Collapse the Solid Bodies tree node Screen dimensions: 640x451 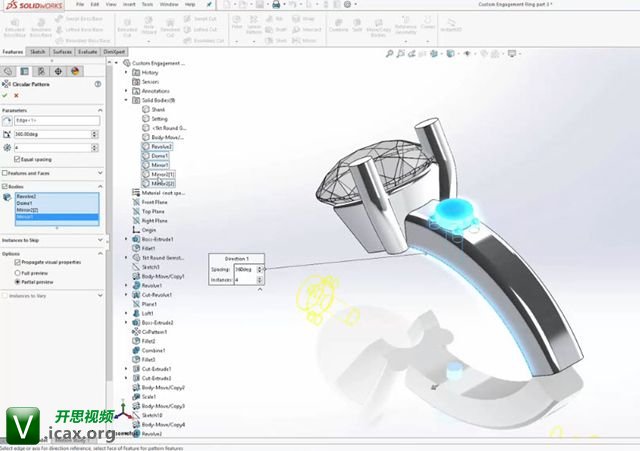coord(126,100)
